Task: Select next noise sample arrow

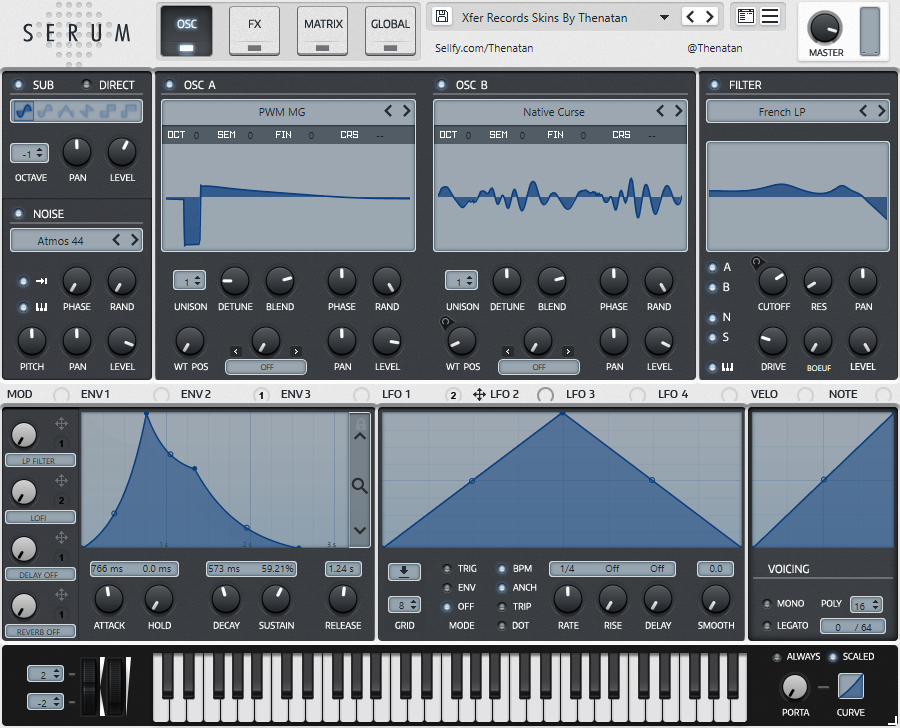Action: pos(134,240)
